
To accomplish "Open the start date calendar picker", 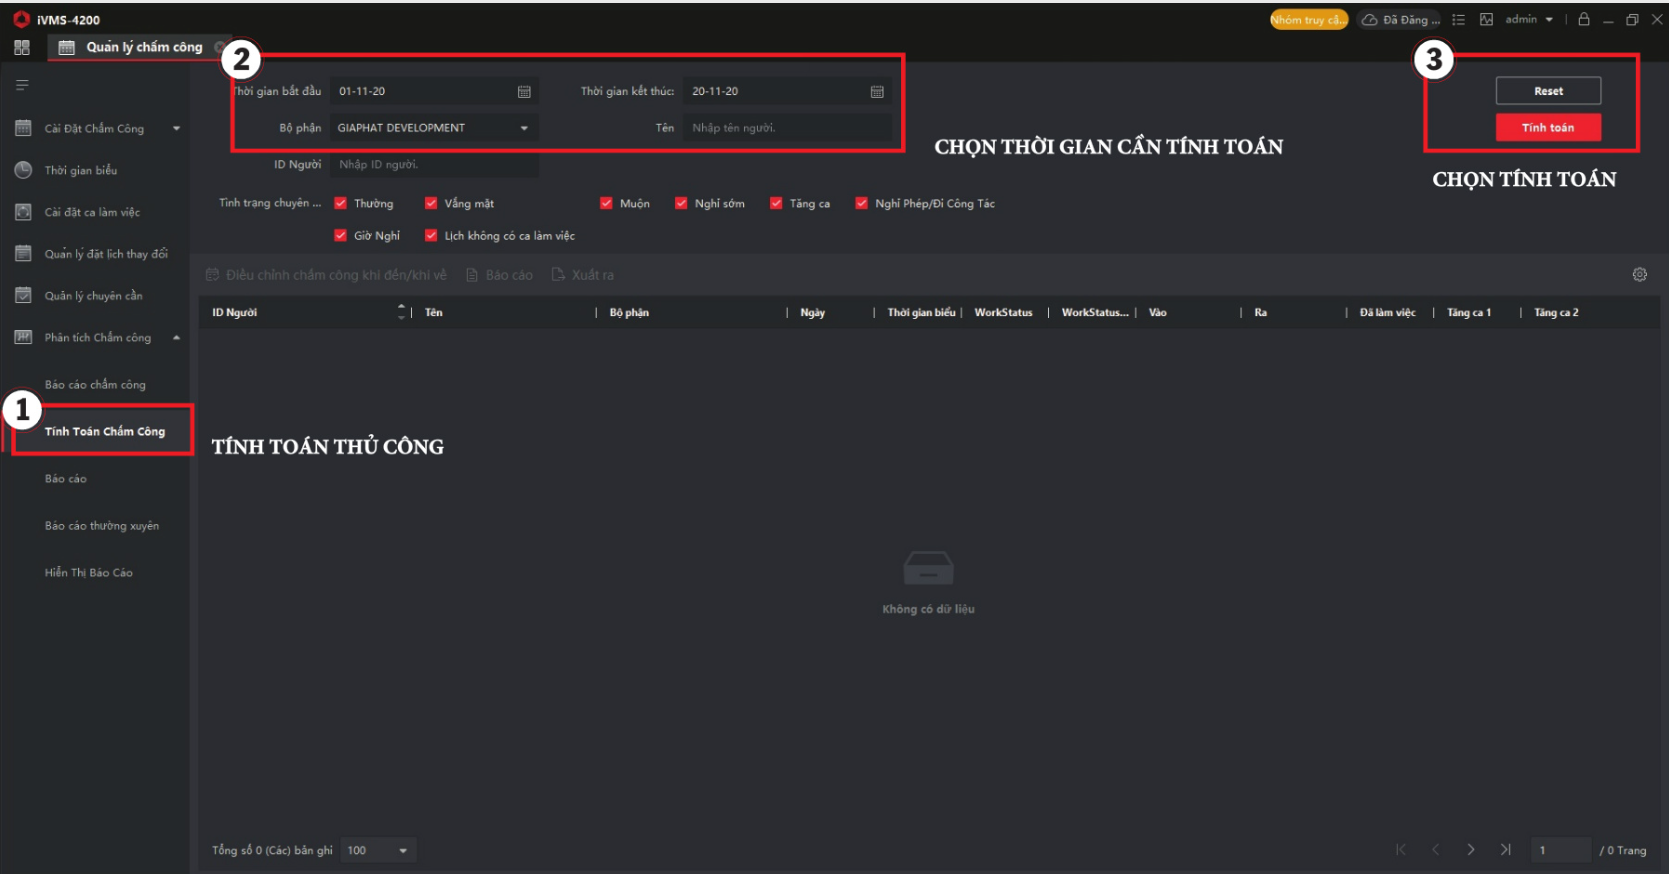I will (x=524, y=92).
